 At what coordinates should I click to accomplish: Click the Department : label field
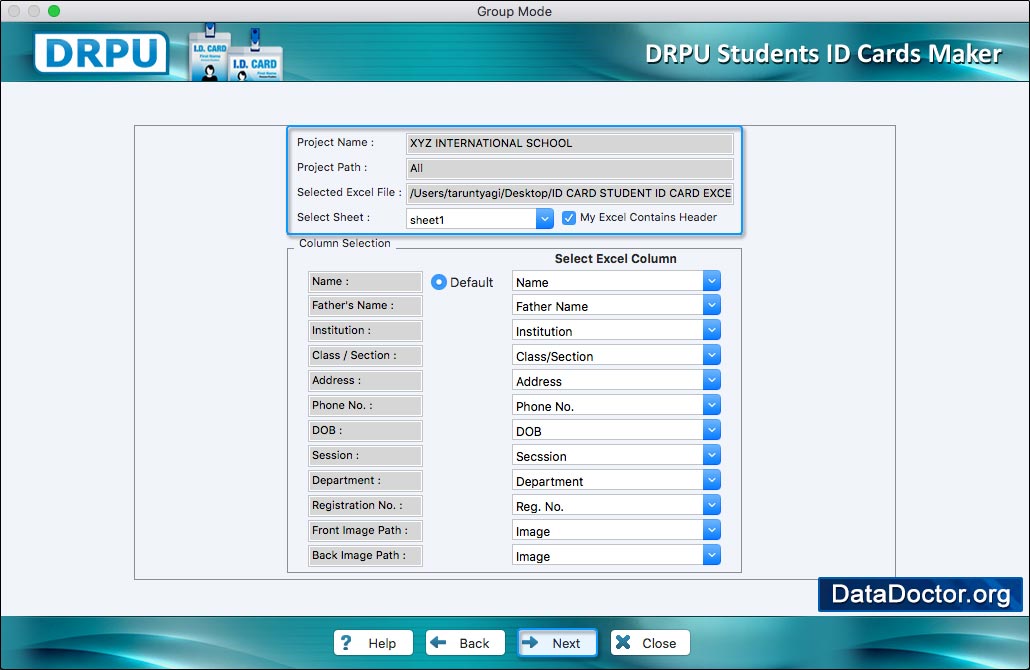tap(365, 480)
